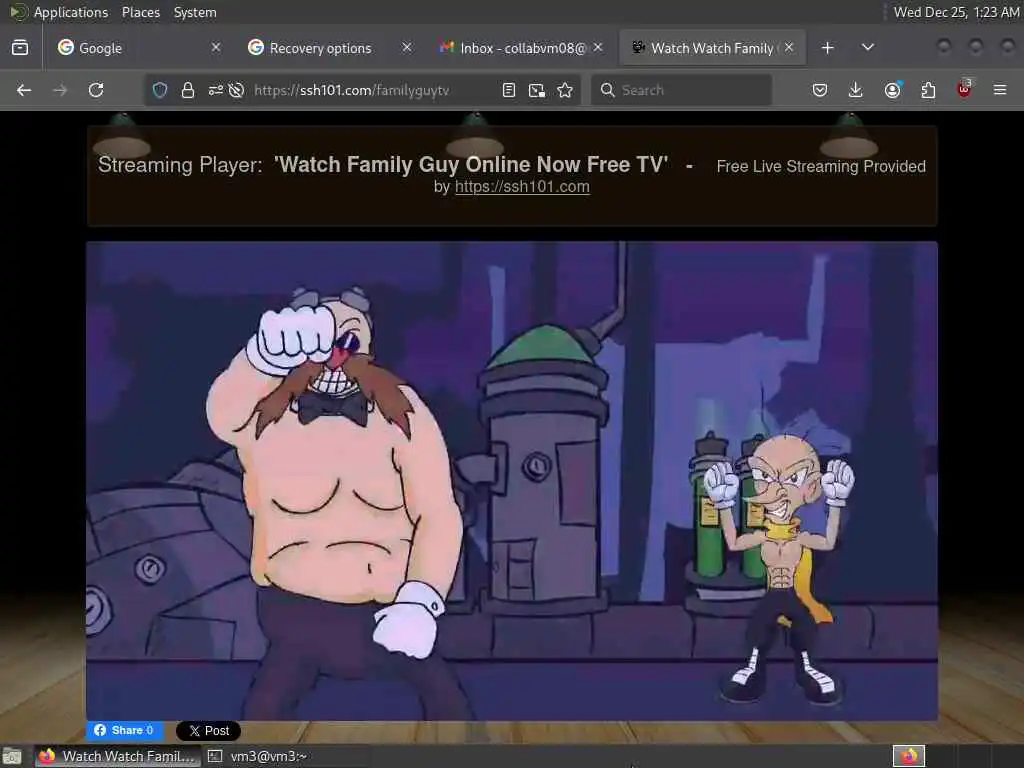
Task: Focus the Search input field
Action: (681, 90)
